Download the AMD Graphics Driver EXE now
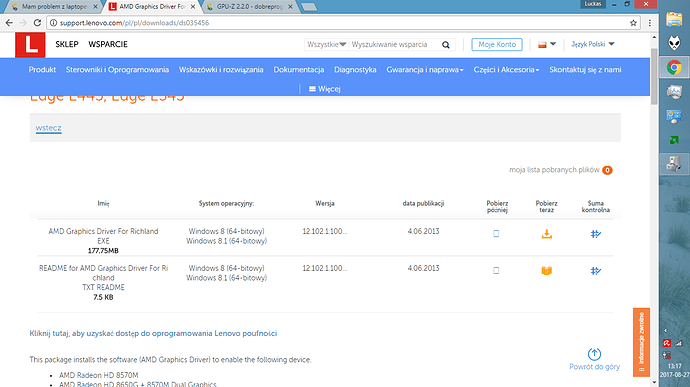Viewport: 690px width, 387px height. pos(547,234)
